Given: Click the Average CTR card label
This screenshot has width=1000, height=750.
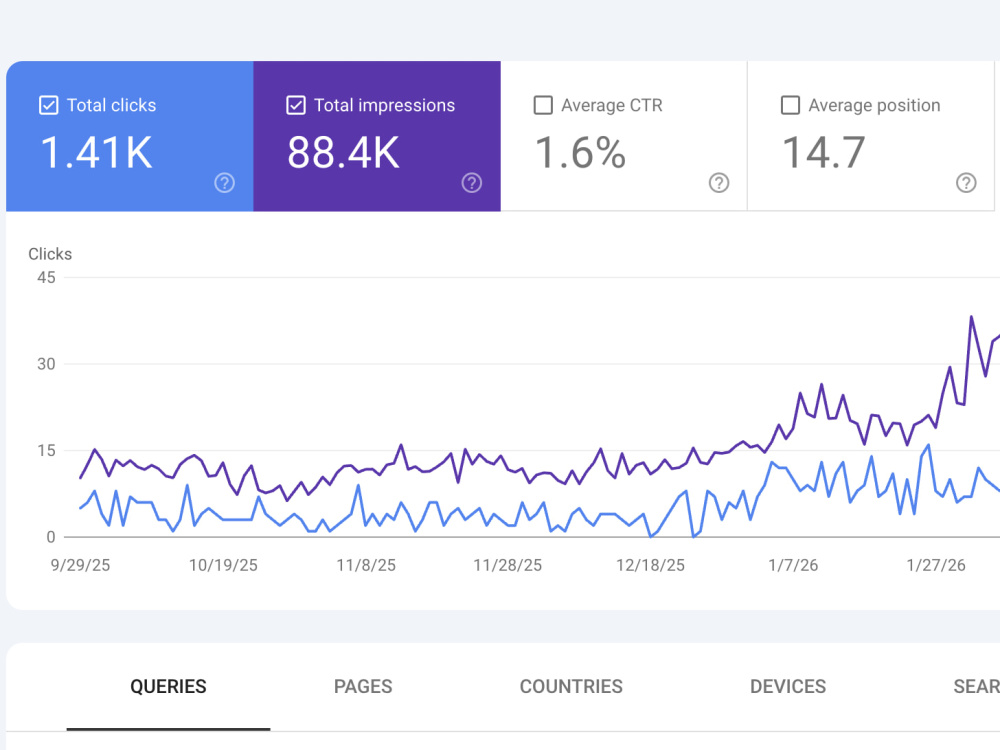Looking at the screenshot, I should pos(612,105).
